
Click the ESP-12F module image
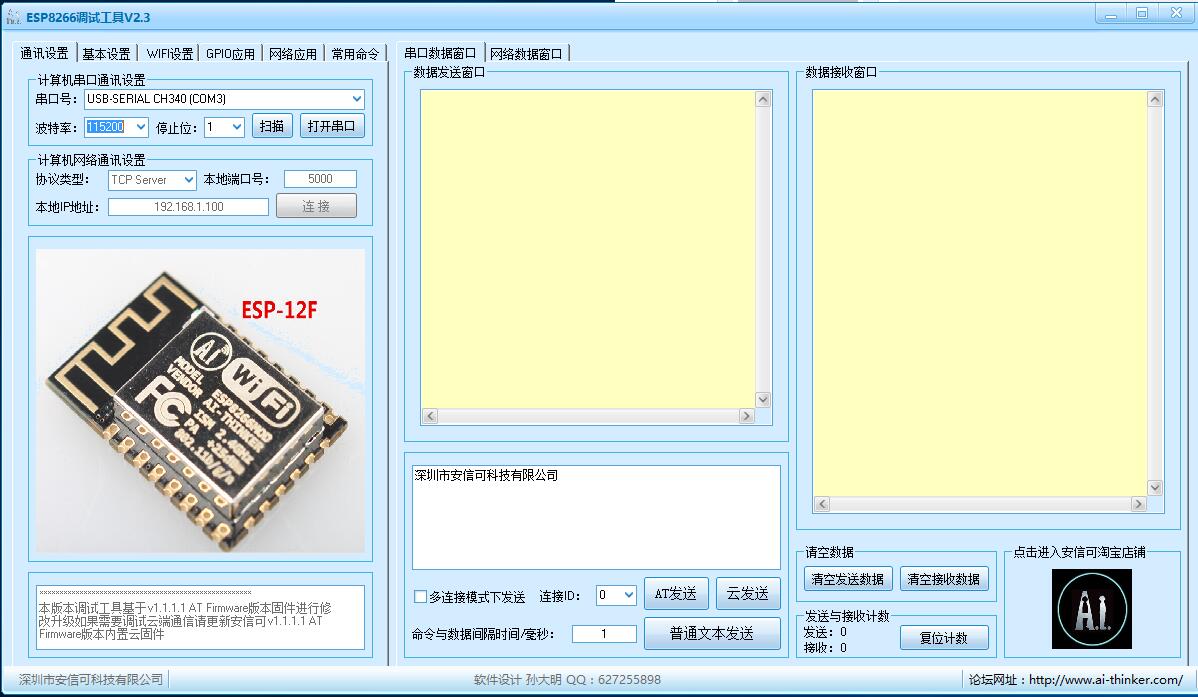[200, 400]
